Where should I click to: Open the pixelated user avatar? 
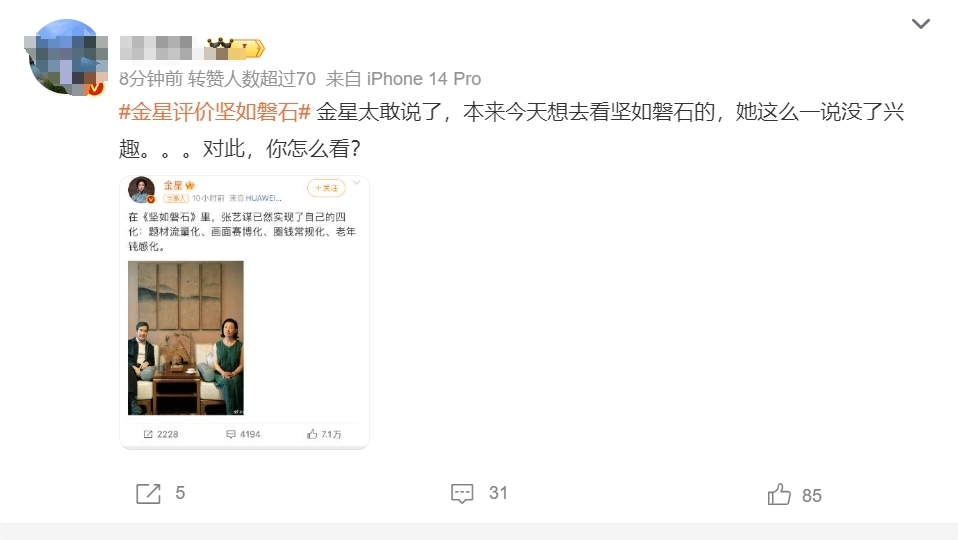66,57
